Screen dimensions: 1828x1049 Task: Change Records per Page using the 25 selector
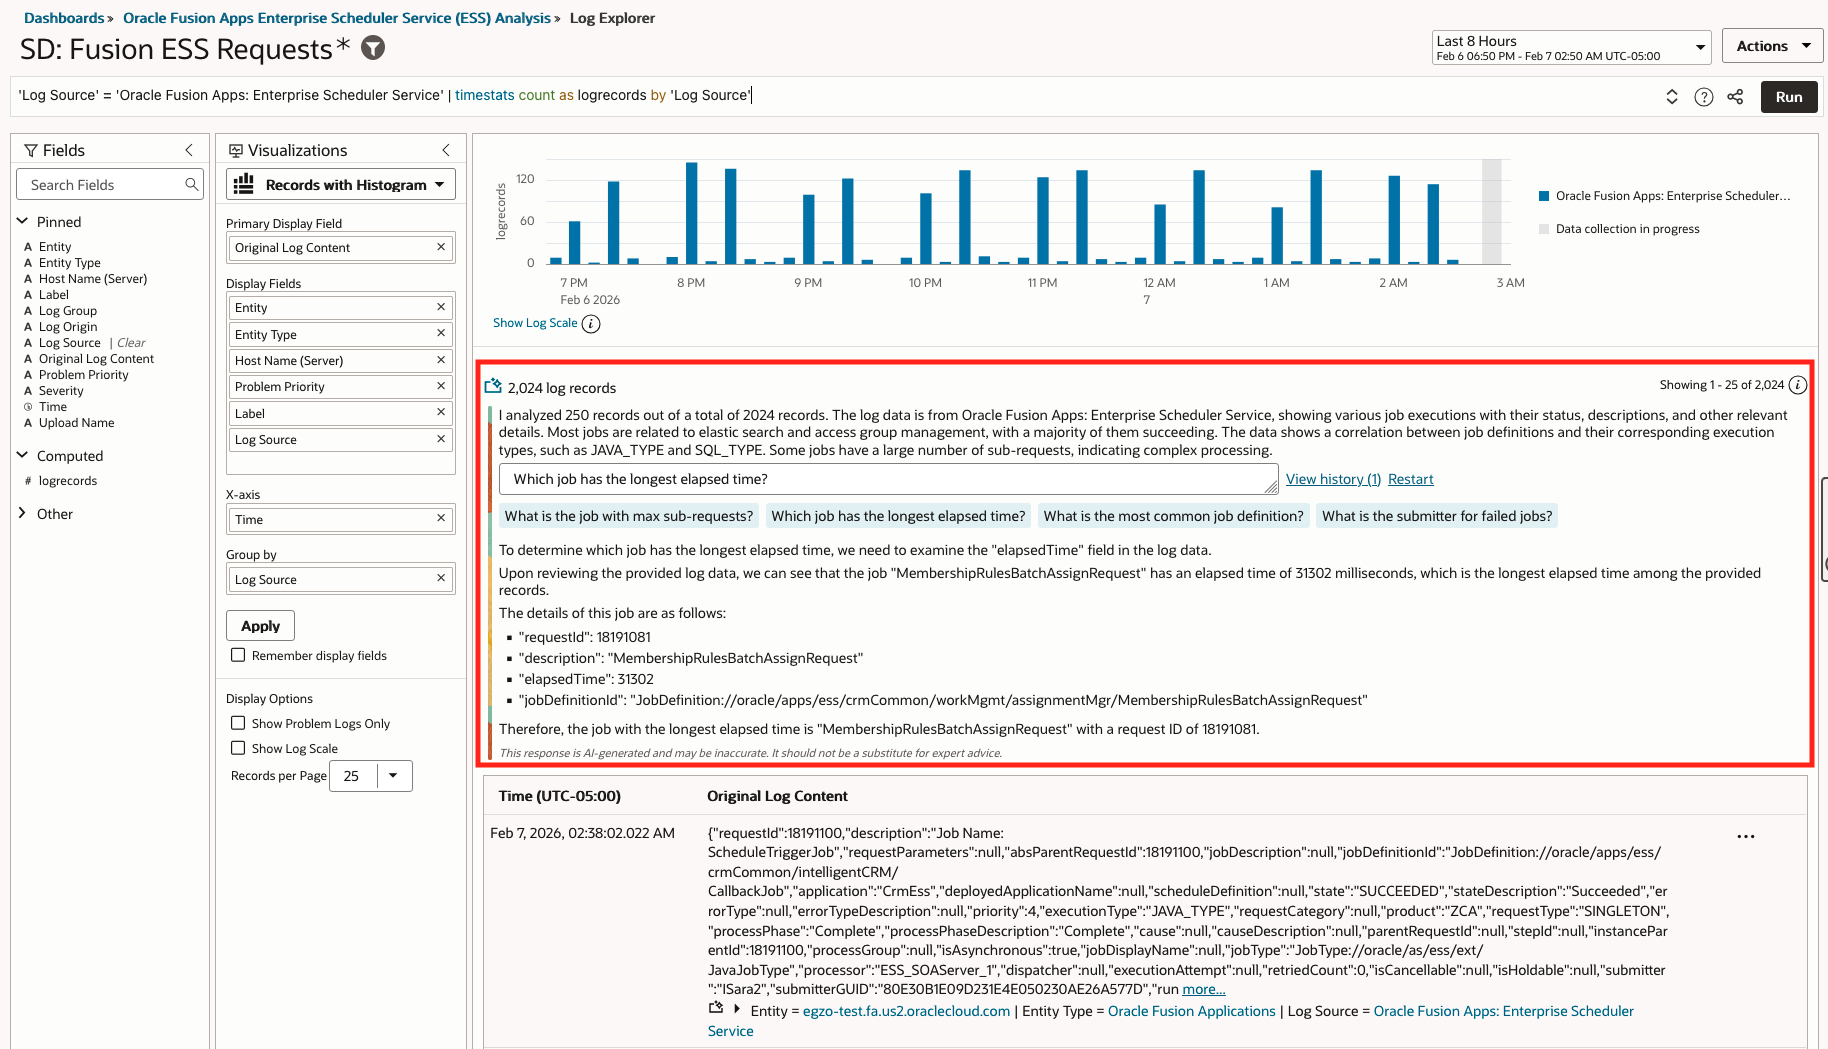pos(394,775)
